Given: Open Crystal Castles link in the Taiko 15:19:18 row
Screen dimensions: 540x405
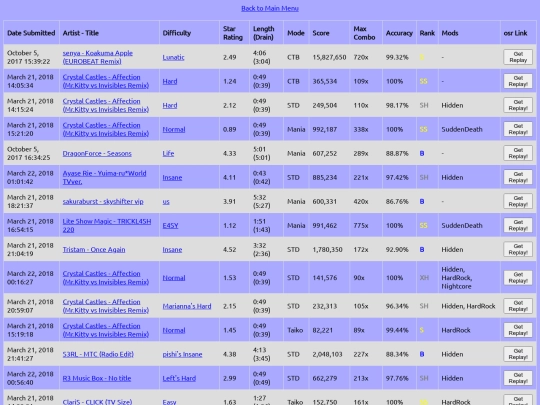Looking at the screenshot, I should click(106, 330).
